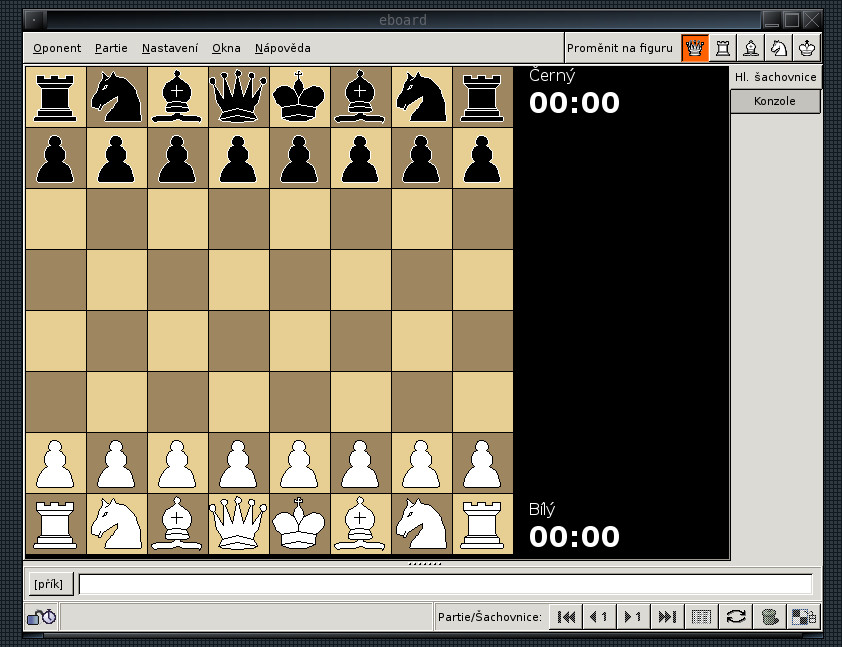Open the Oponent menu
The width and height of the screenshot is (842, 647).
coord(57,48)
